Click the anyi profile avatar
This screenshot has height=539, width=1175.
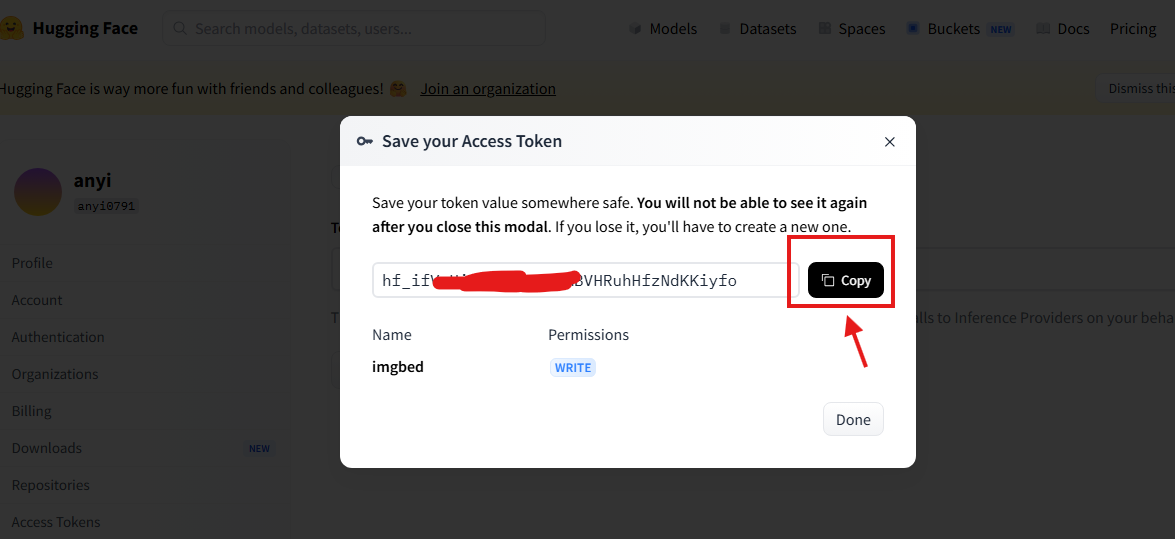click(x=37, y=192)
